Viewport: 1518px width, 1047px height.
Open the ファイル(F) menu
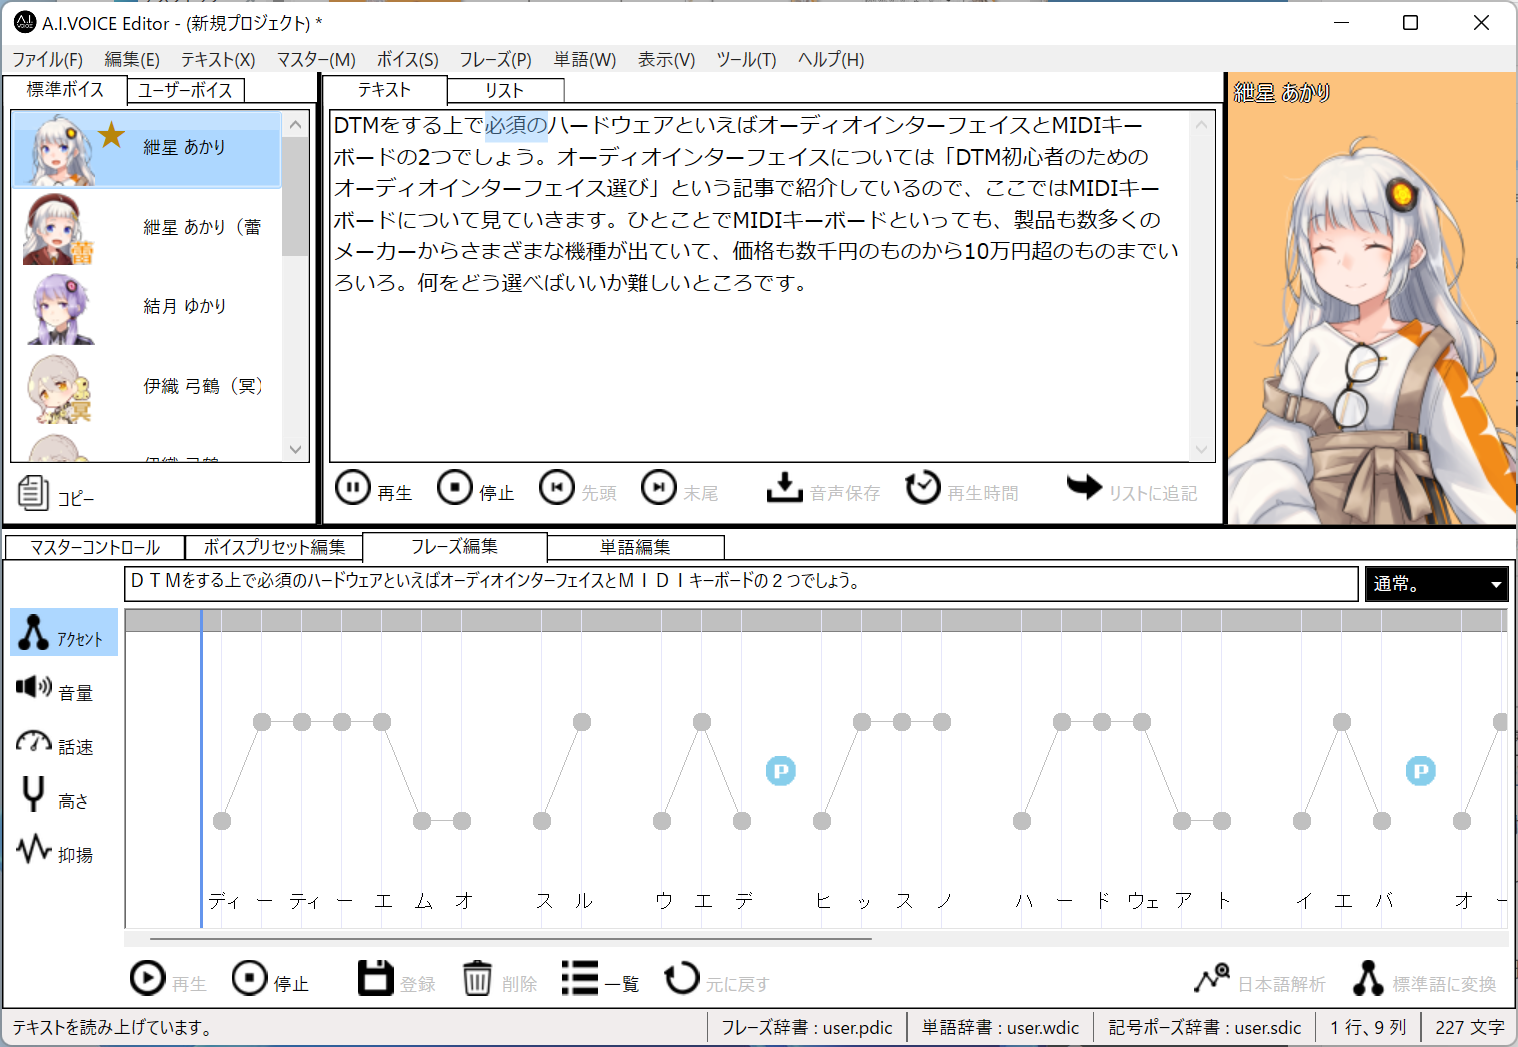click(47, 60)
